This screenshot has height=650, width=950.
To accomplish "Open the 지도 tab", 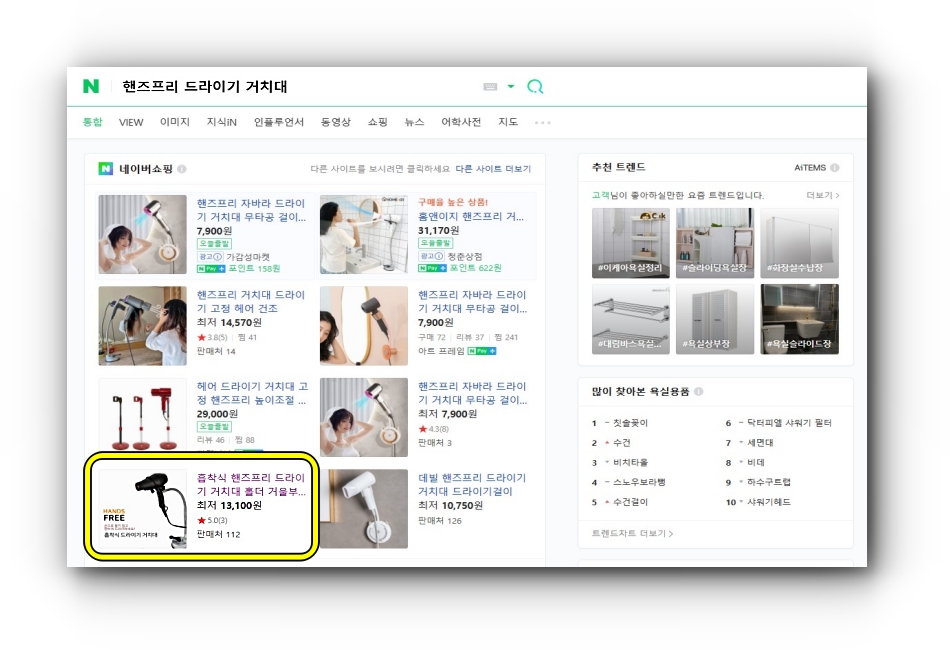I will 508,122.
